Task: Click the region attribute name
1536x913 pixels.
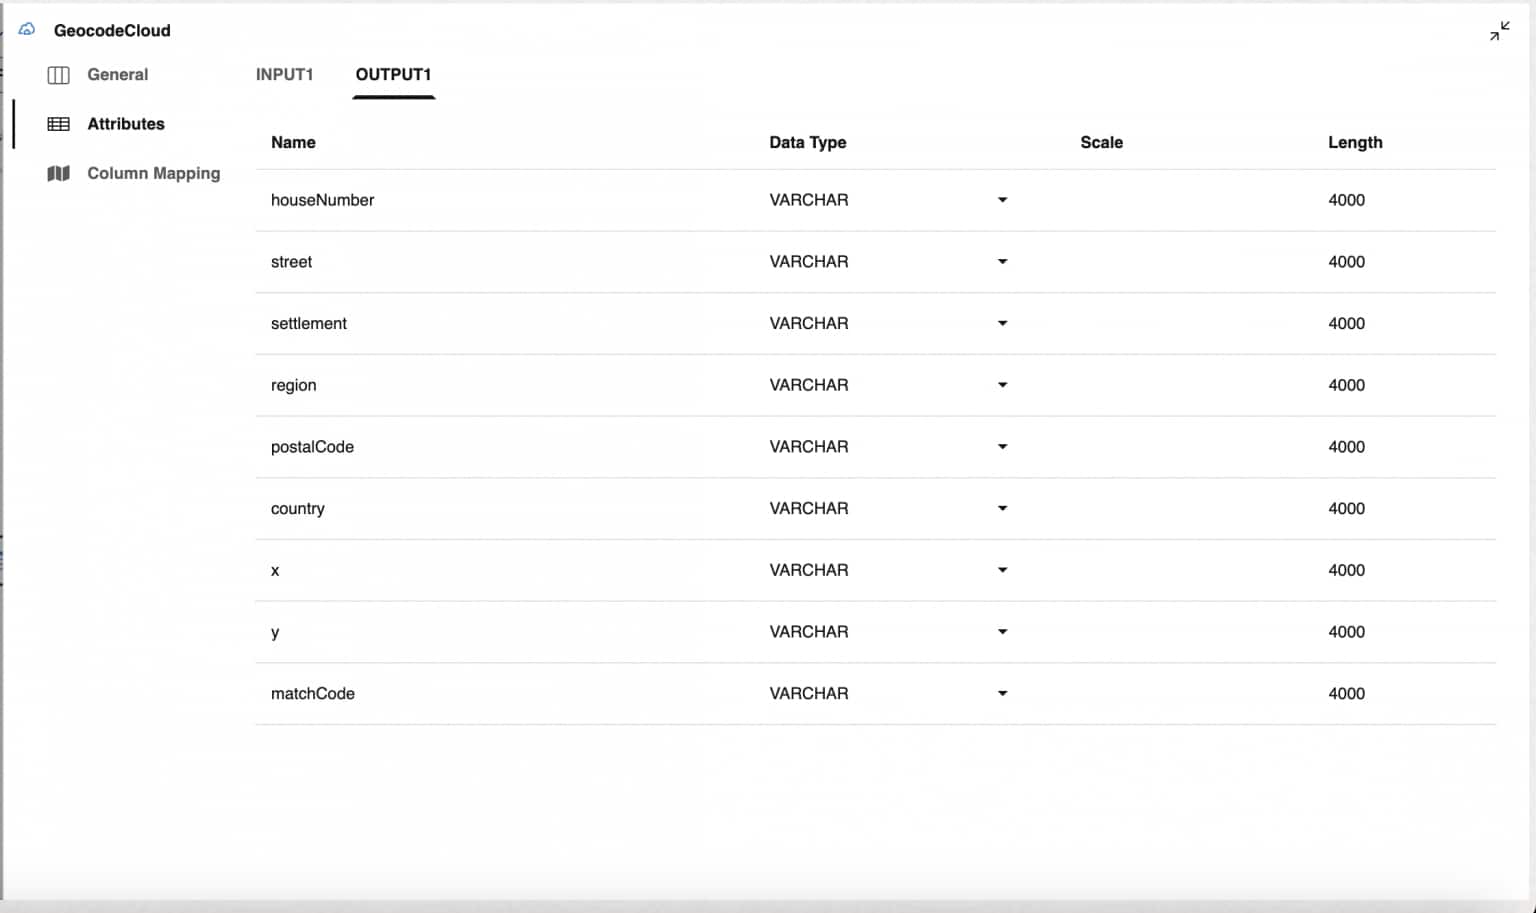Action: [x=293, y=385]
